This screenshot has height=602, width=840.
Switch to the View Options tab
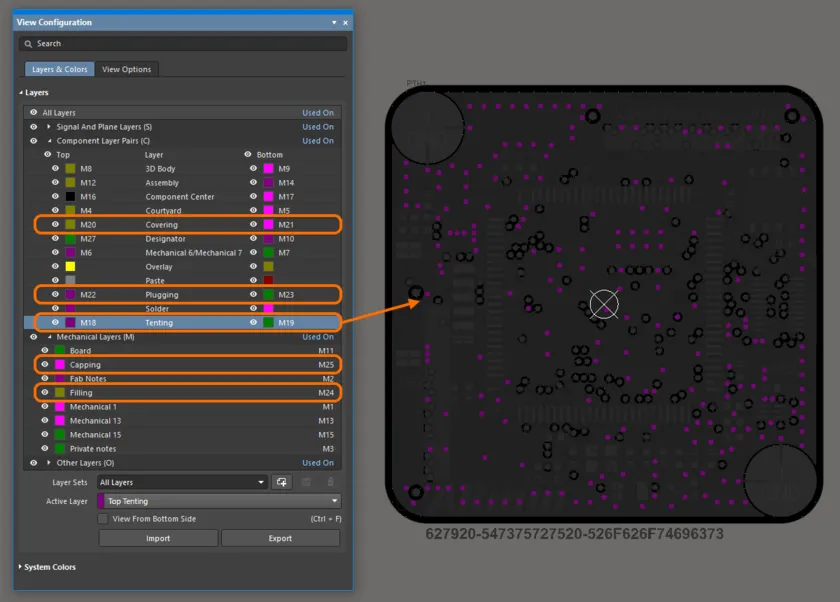coord(125,69)
